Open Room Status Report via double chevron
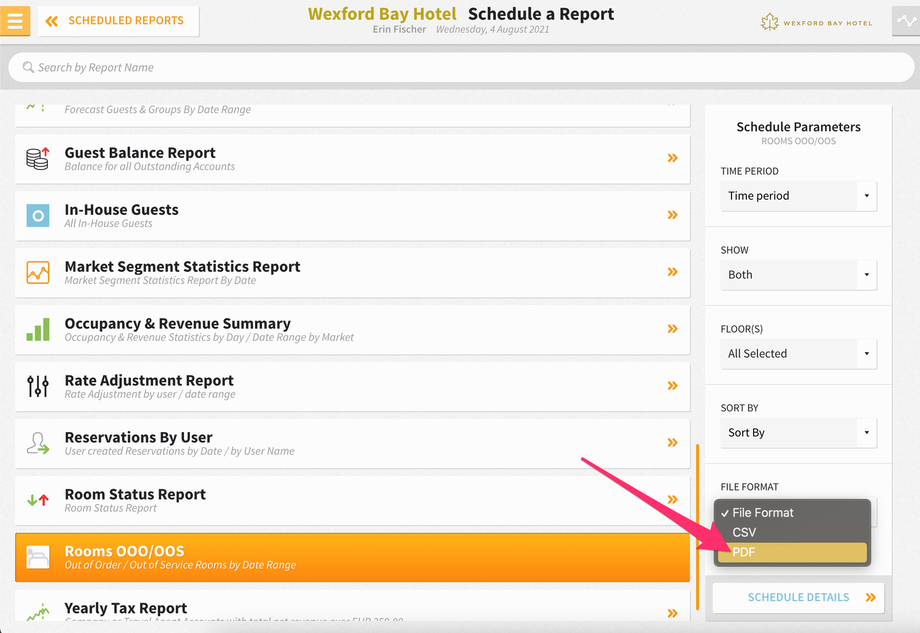The height and width of the screenshot is (633, 920). [672, 499]
